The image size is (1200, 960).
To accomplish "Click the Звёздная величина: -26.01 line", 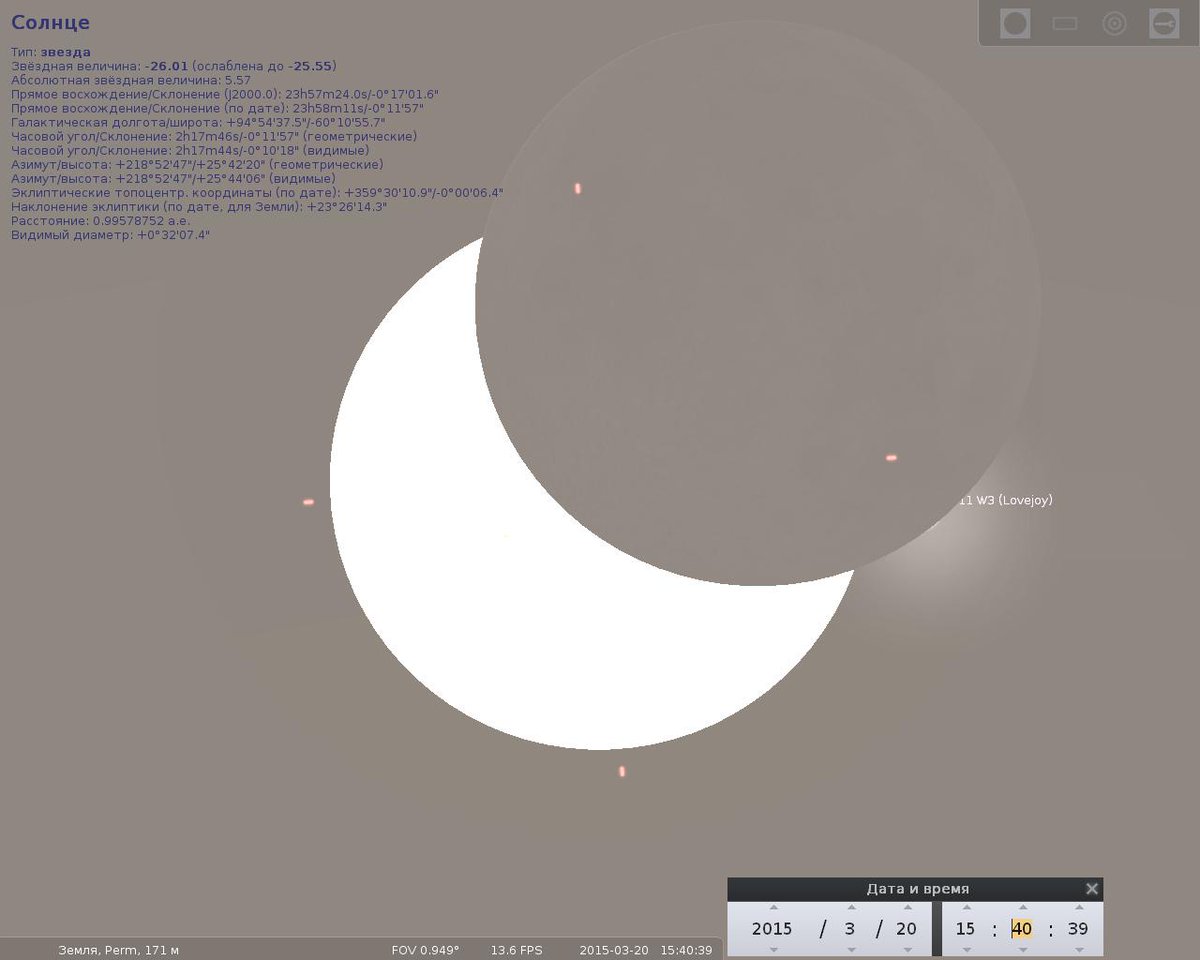I will (x=174, y=65).
